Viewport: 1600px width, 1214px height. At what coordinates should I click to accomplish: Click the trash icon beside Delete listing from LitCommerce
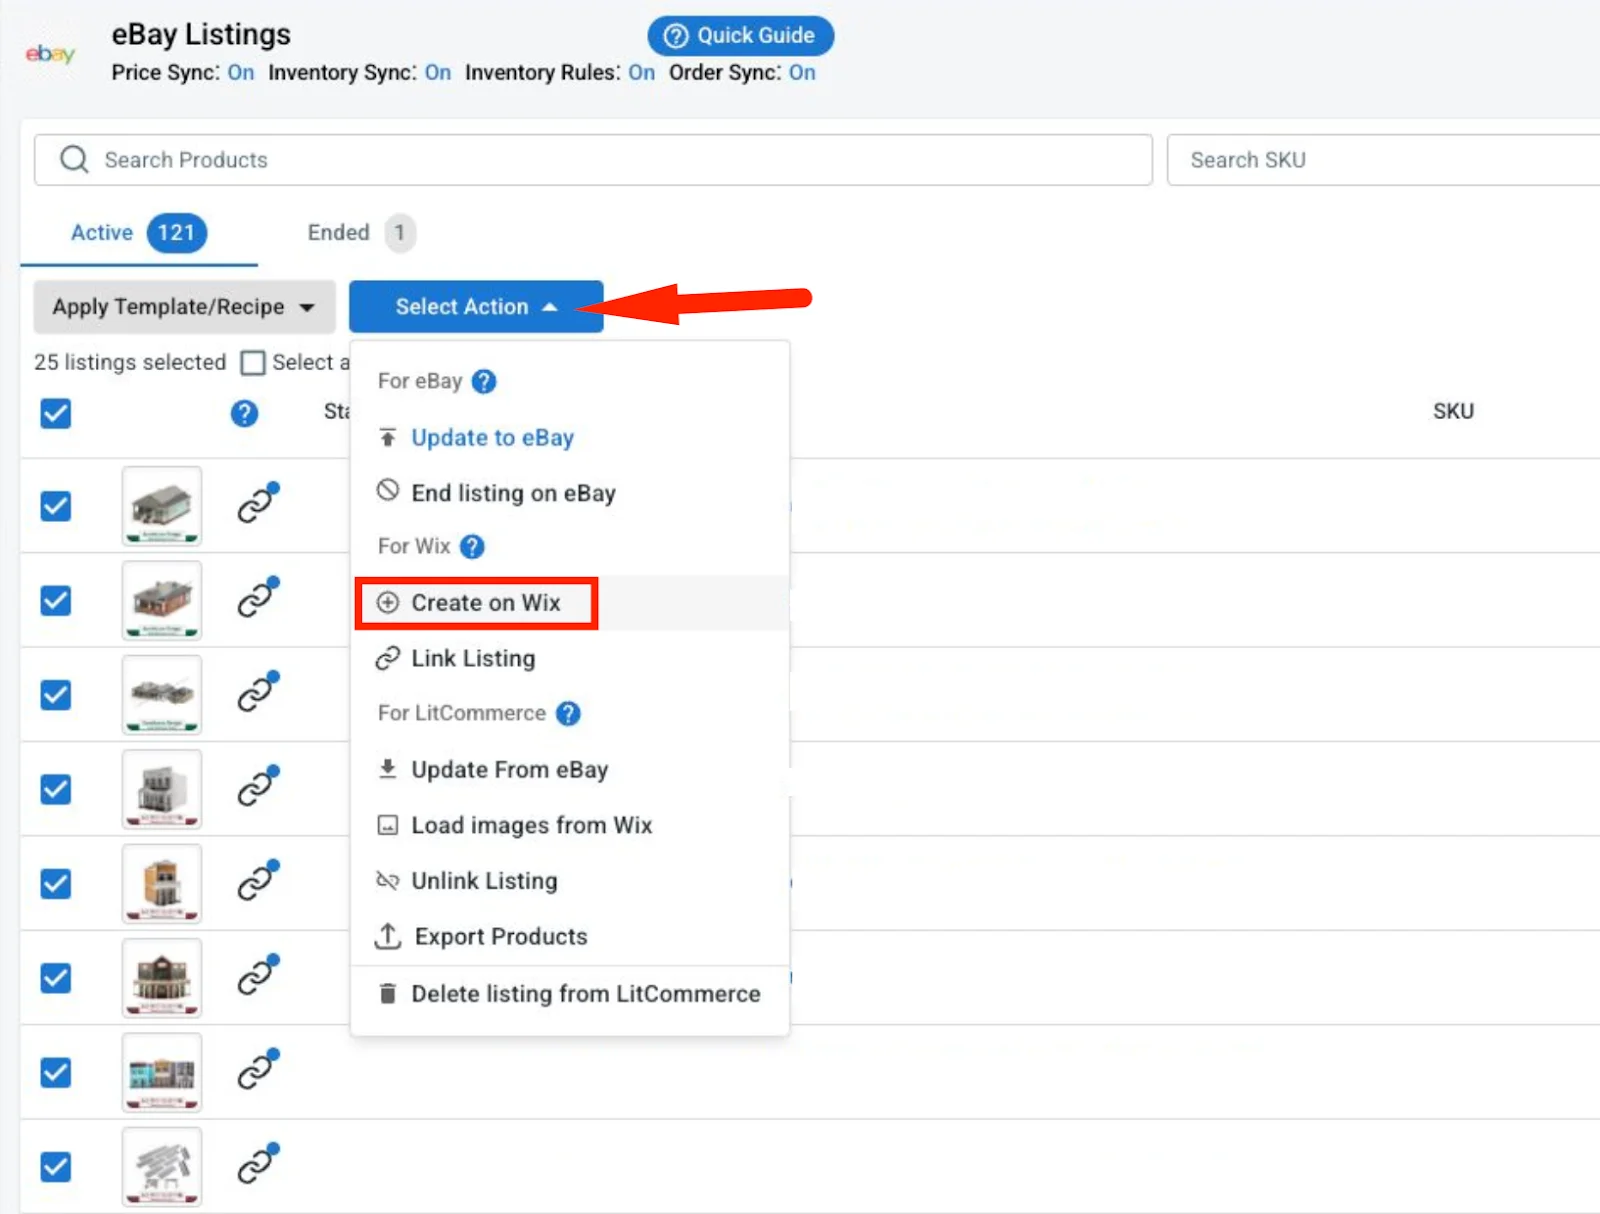tap(387, 993)
